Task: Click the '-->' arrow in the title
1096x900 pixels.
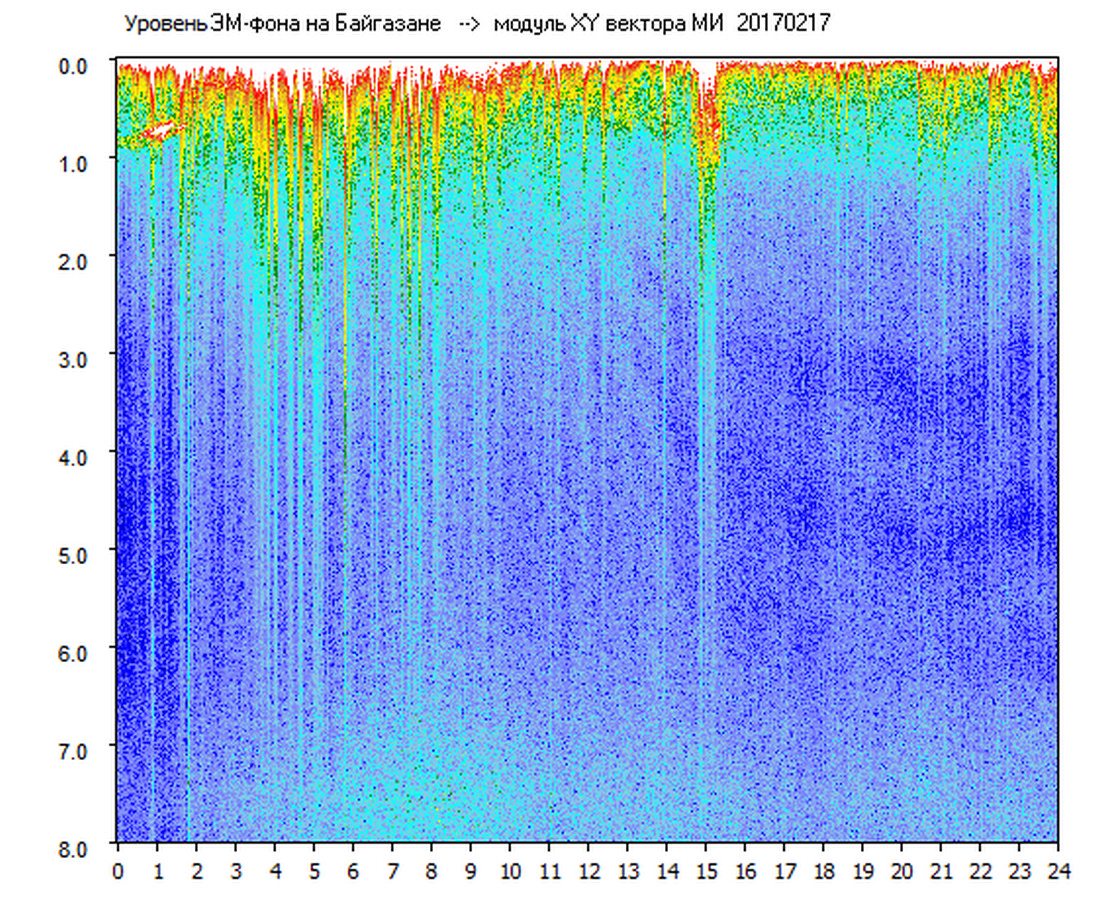Action: [x=469, y=24]
